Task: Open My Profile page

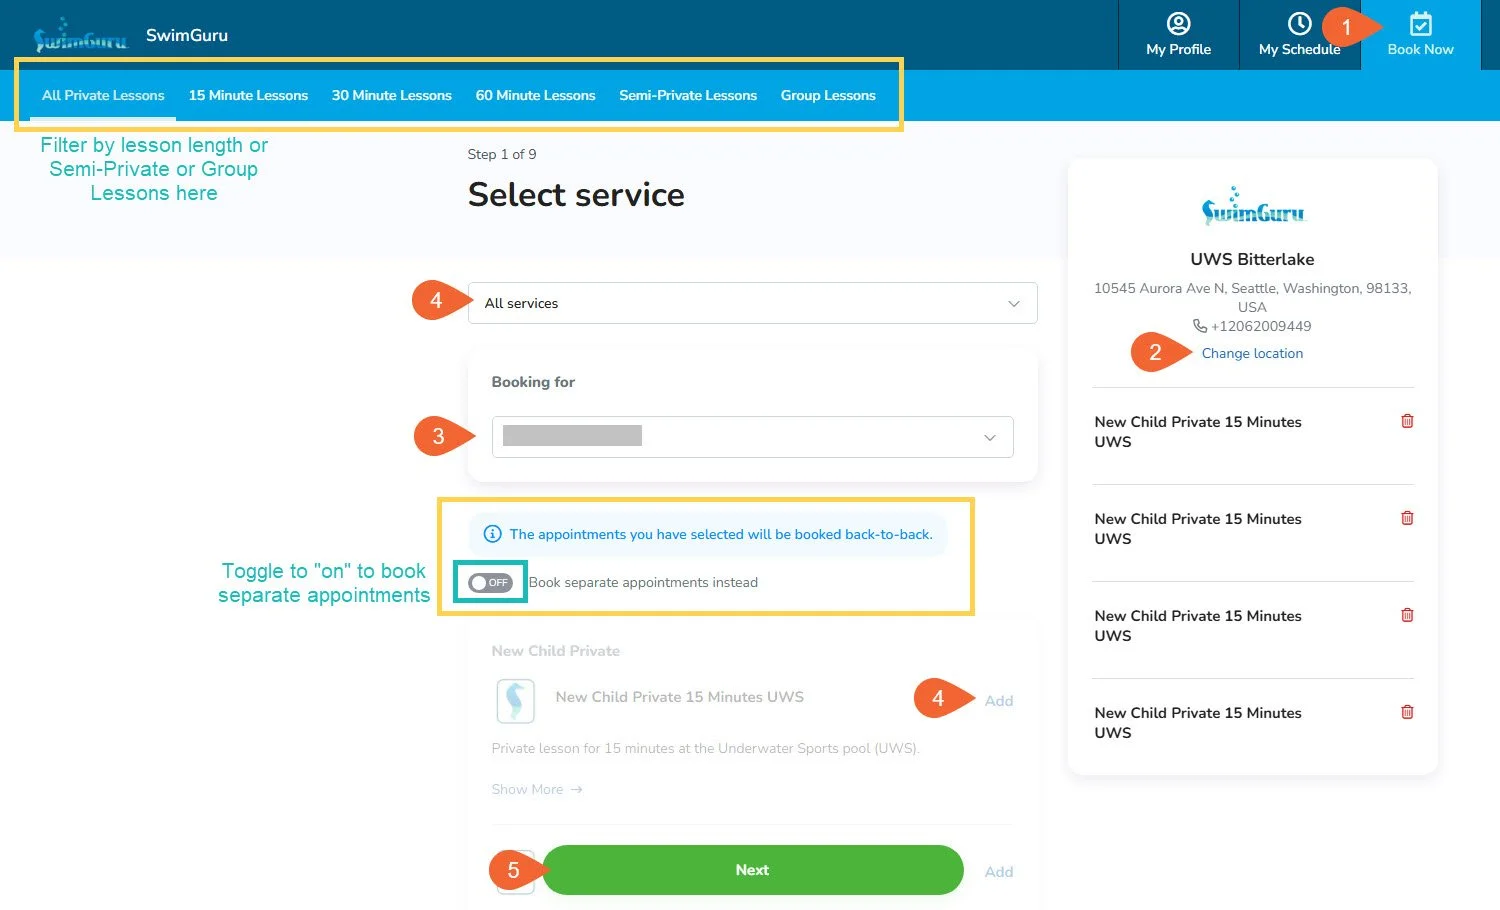Action: pyautogui.click(x=1178, y=35)
